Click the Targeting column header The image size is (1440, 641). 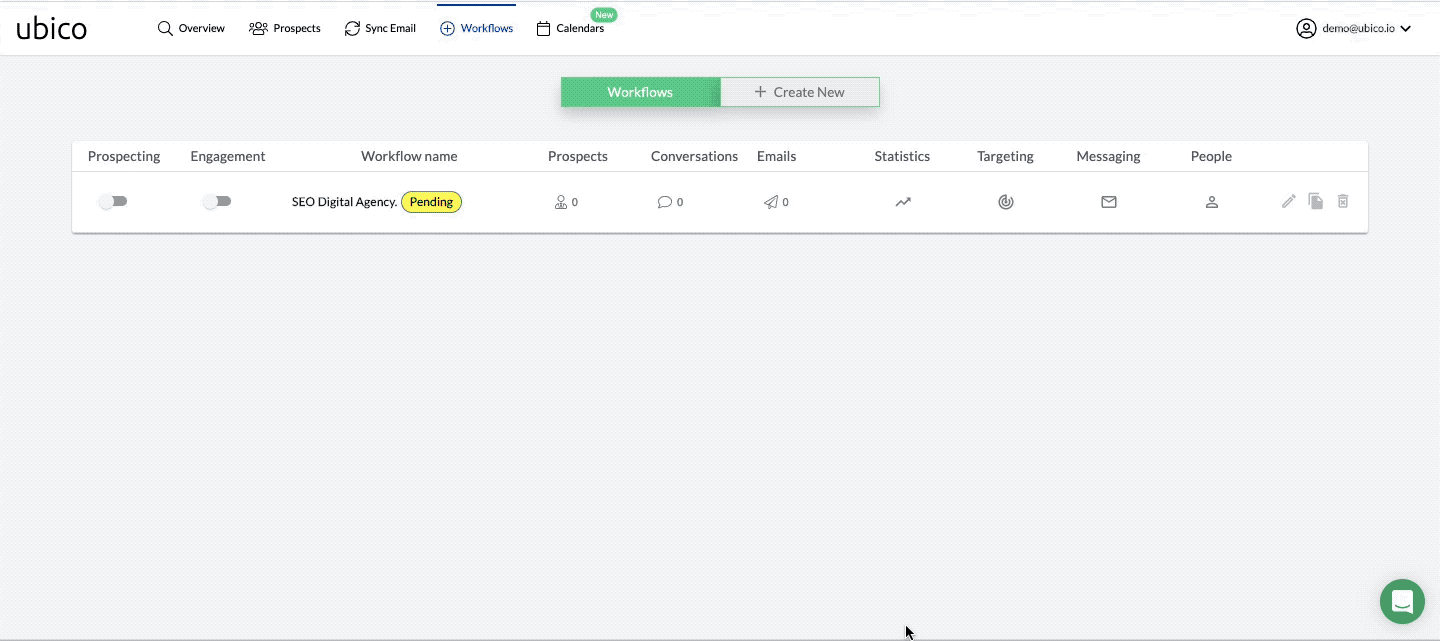tap(1005, 156)
